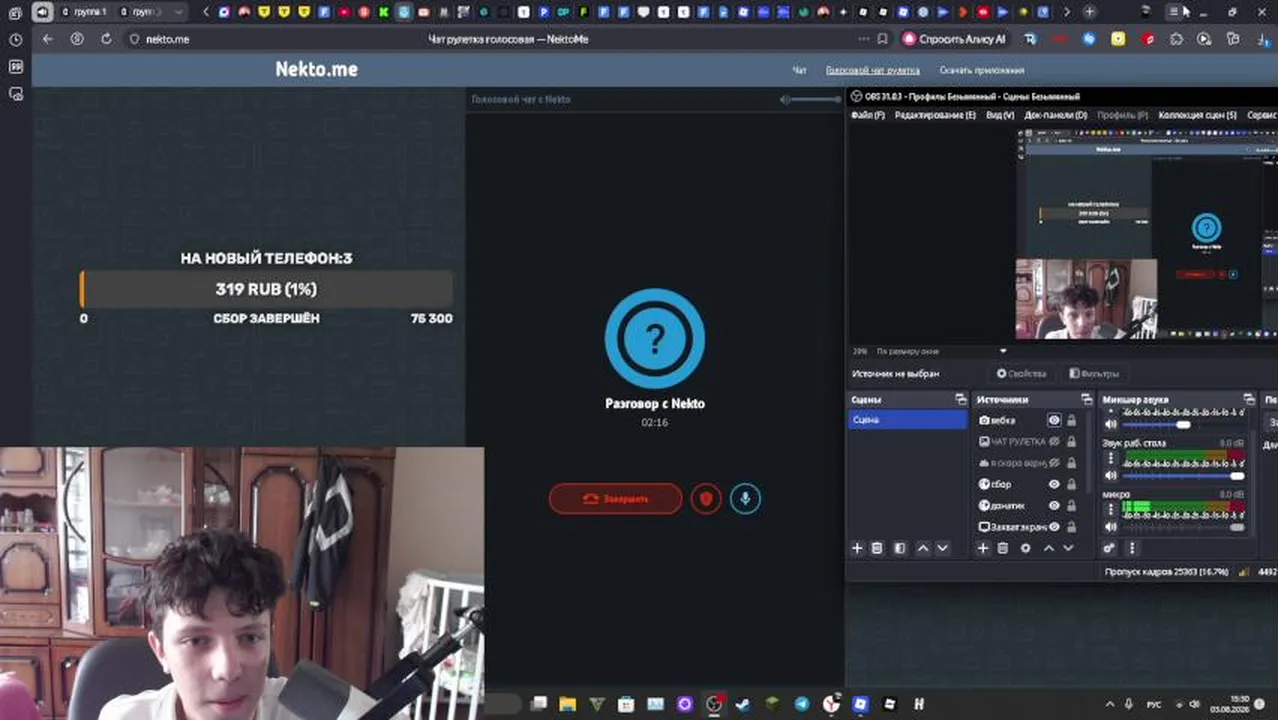
Task: Move scene up using the Сцены panel arrow
Action: click(923, 548)
